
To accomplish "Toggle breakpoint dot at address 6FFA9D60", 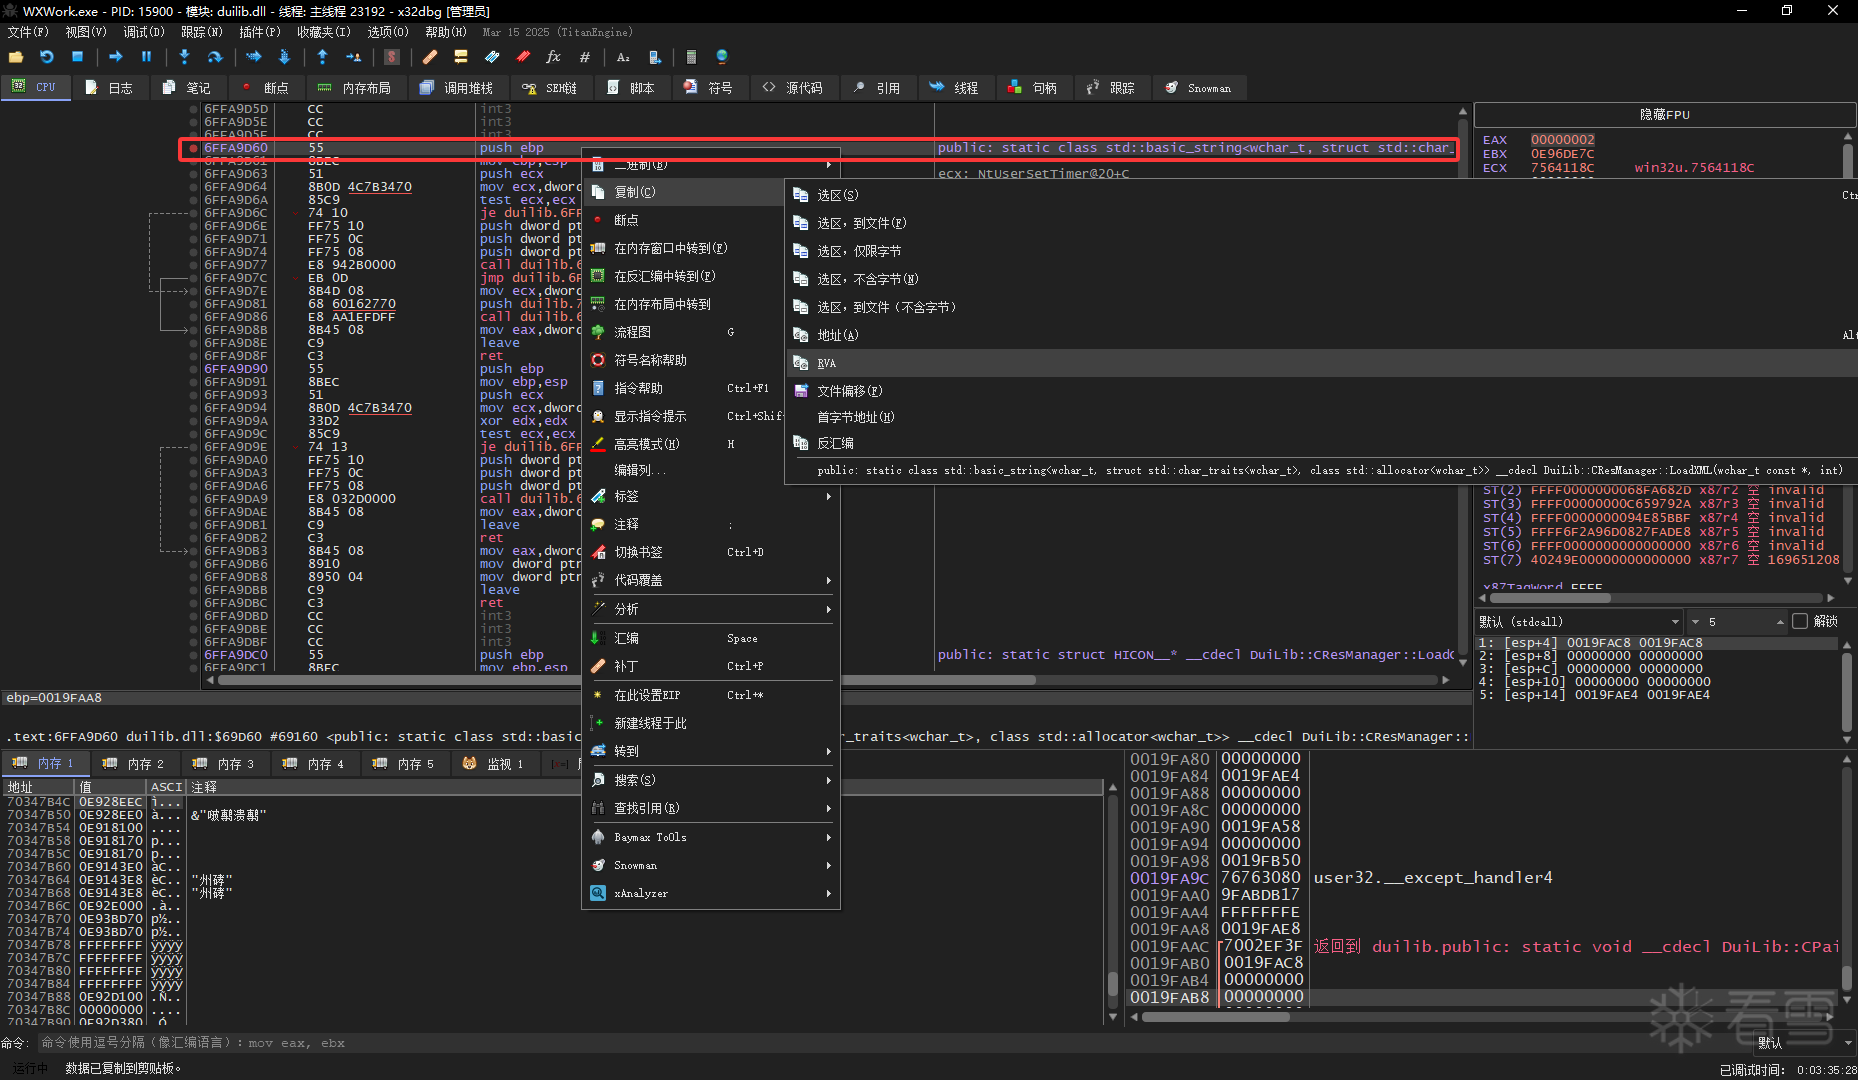I will [193, 148].
